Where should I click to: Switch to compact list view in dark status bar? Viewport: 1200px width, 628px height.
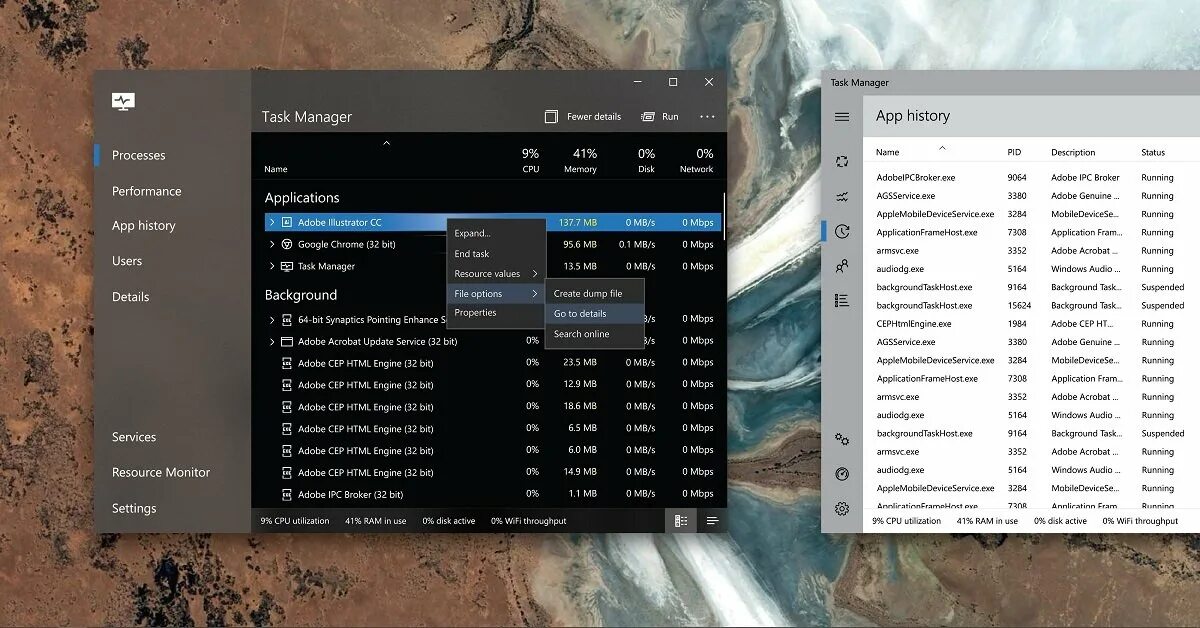[x=712, y=521]
